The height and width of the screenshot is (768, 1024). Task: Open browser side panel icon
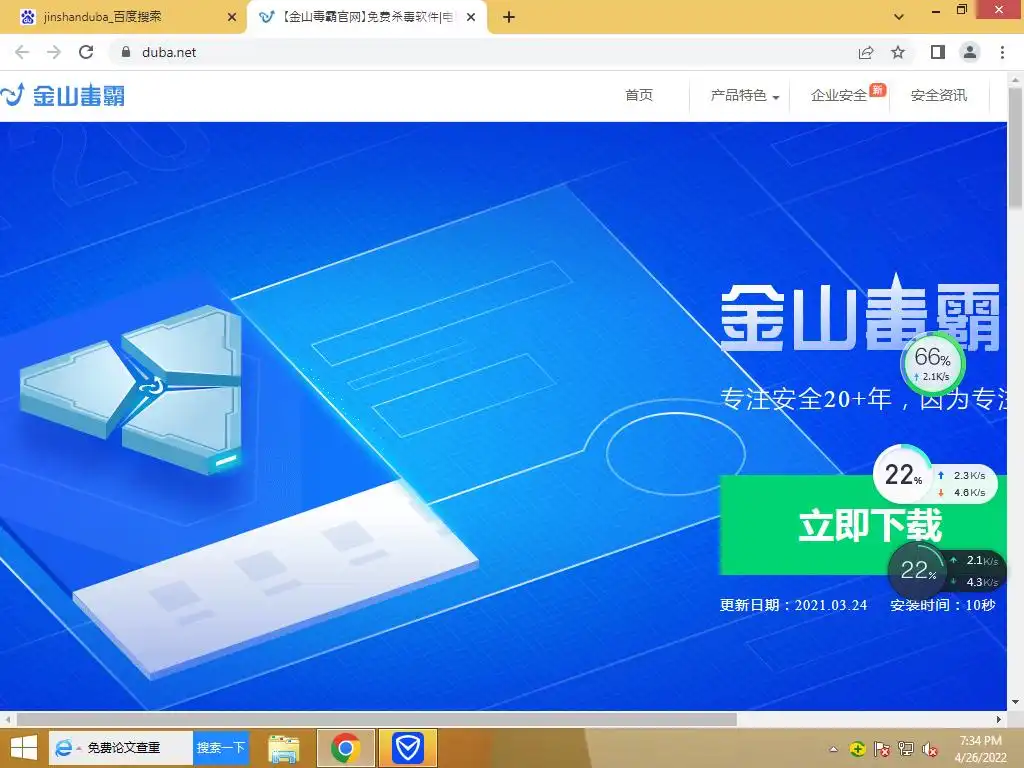point(938,52)
